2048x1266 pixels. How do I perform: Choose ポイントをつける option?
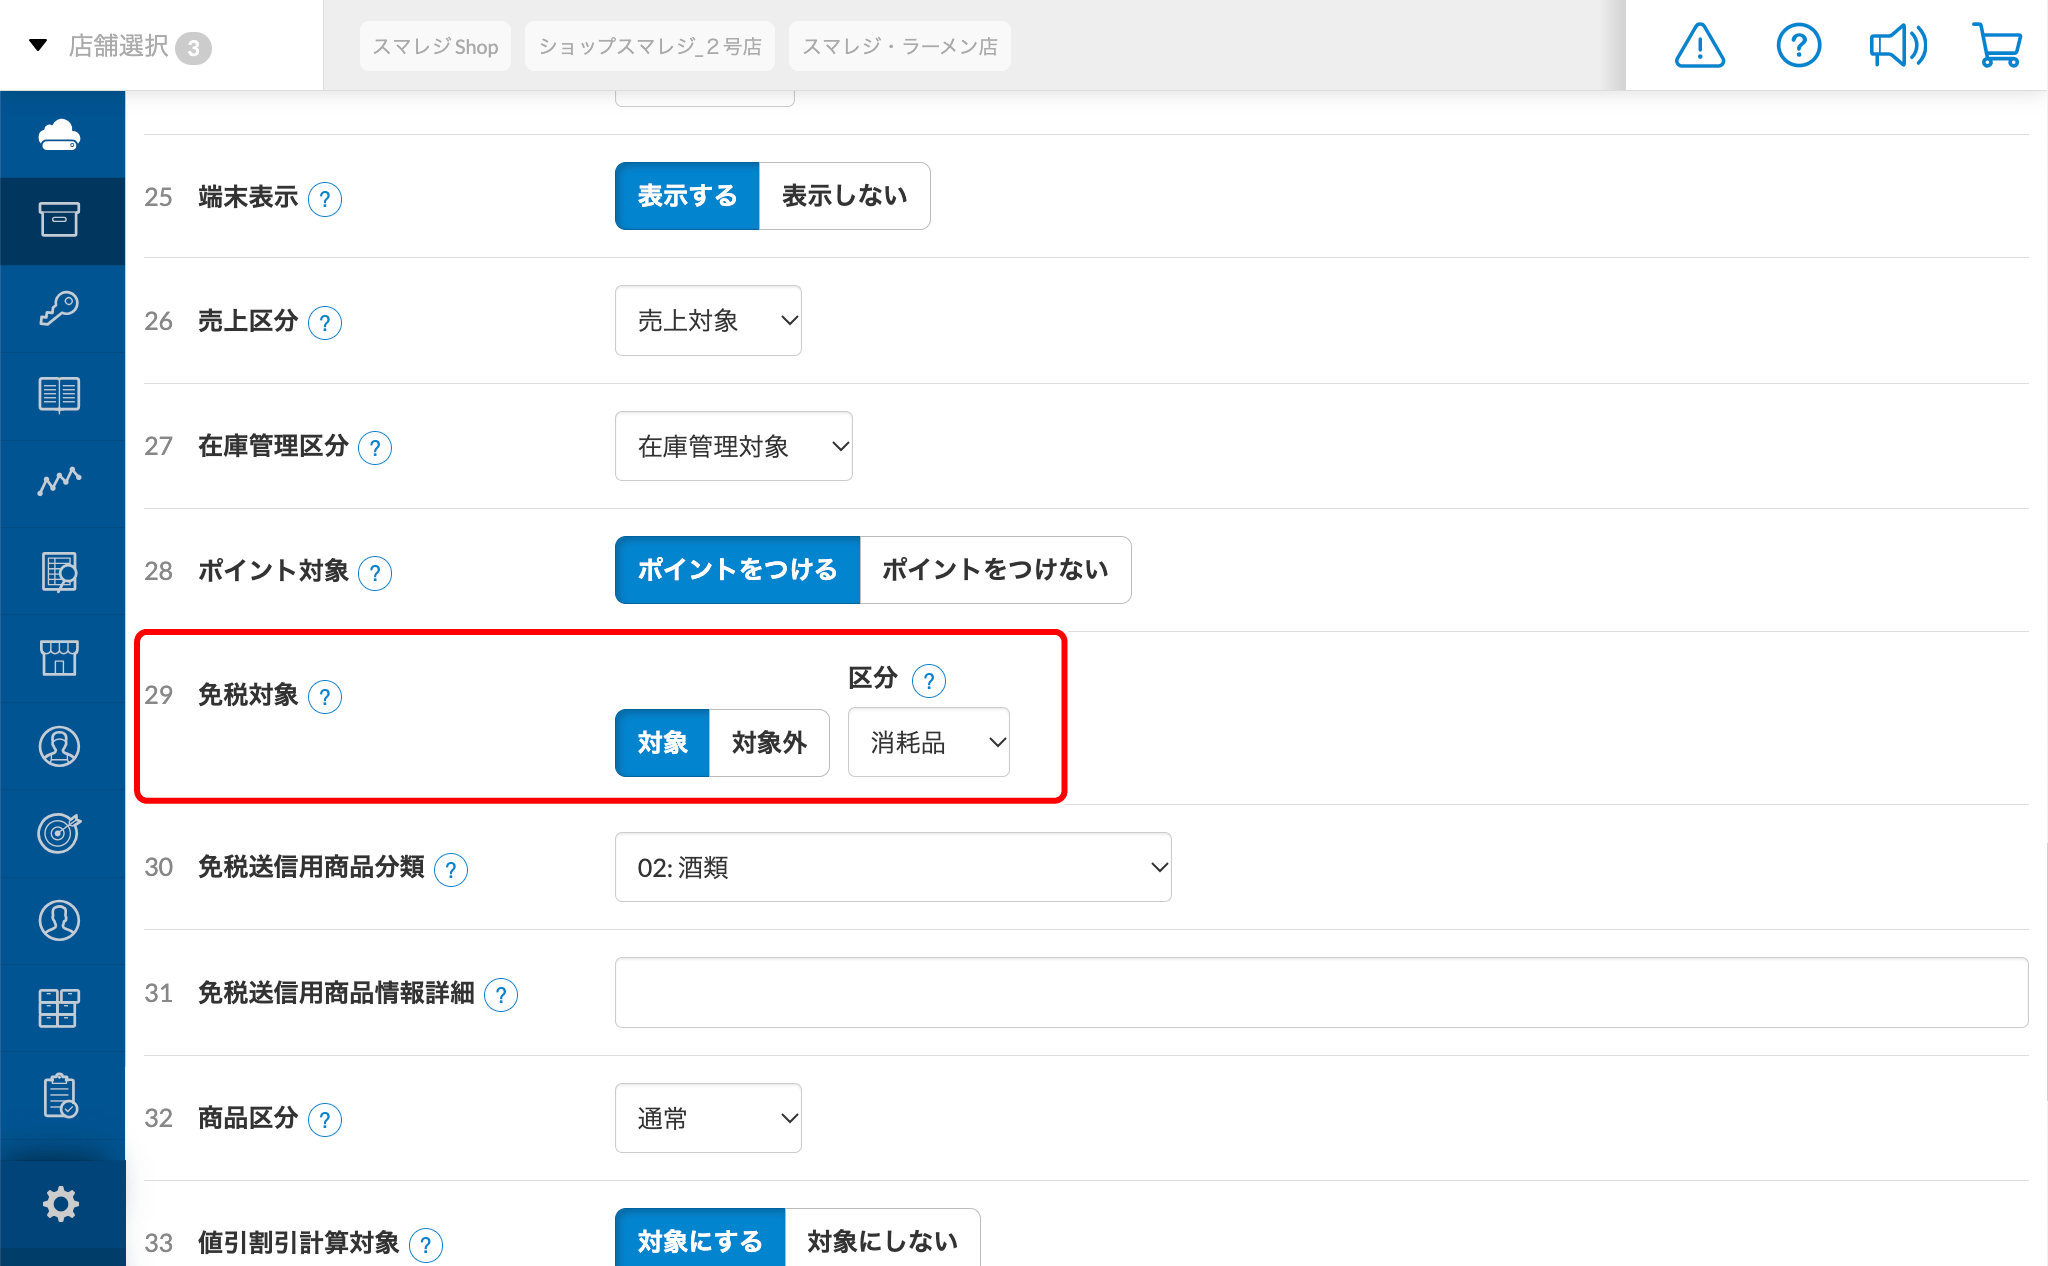pos(737,570)
